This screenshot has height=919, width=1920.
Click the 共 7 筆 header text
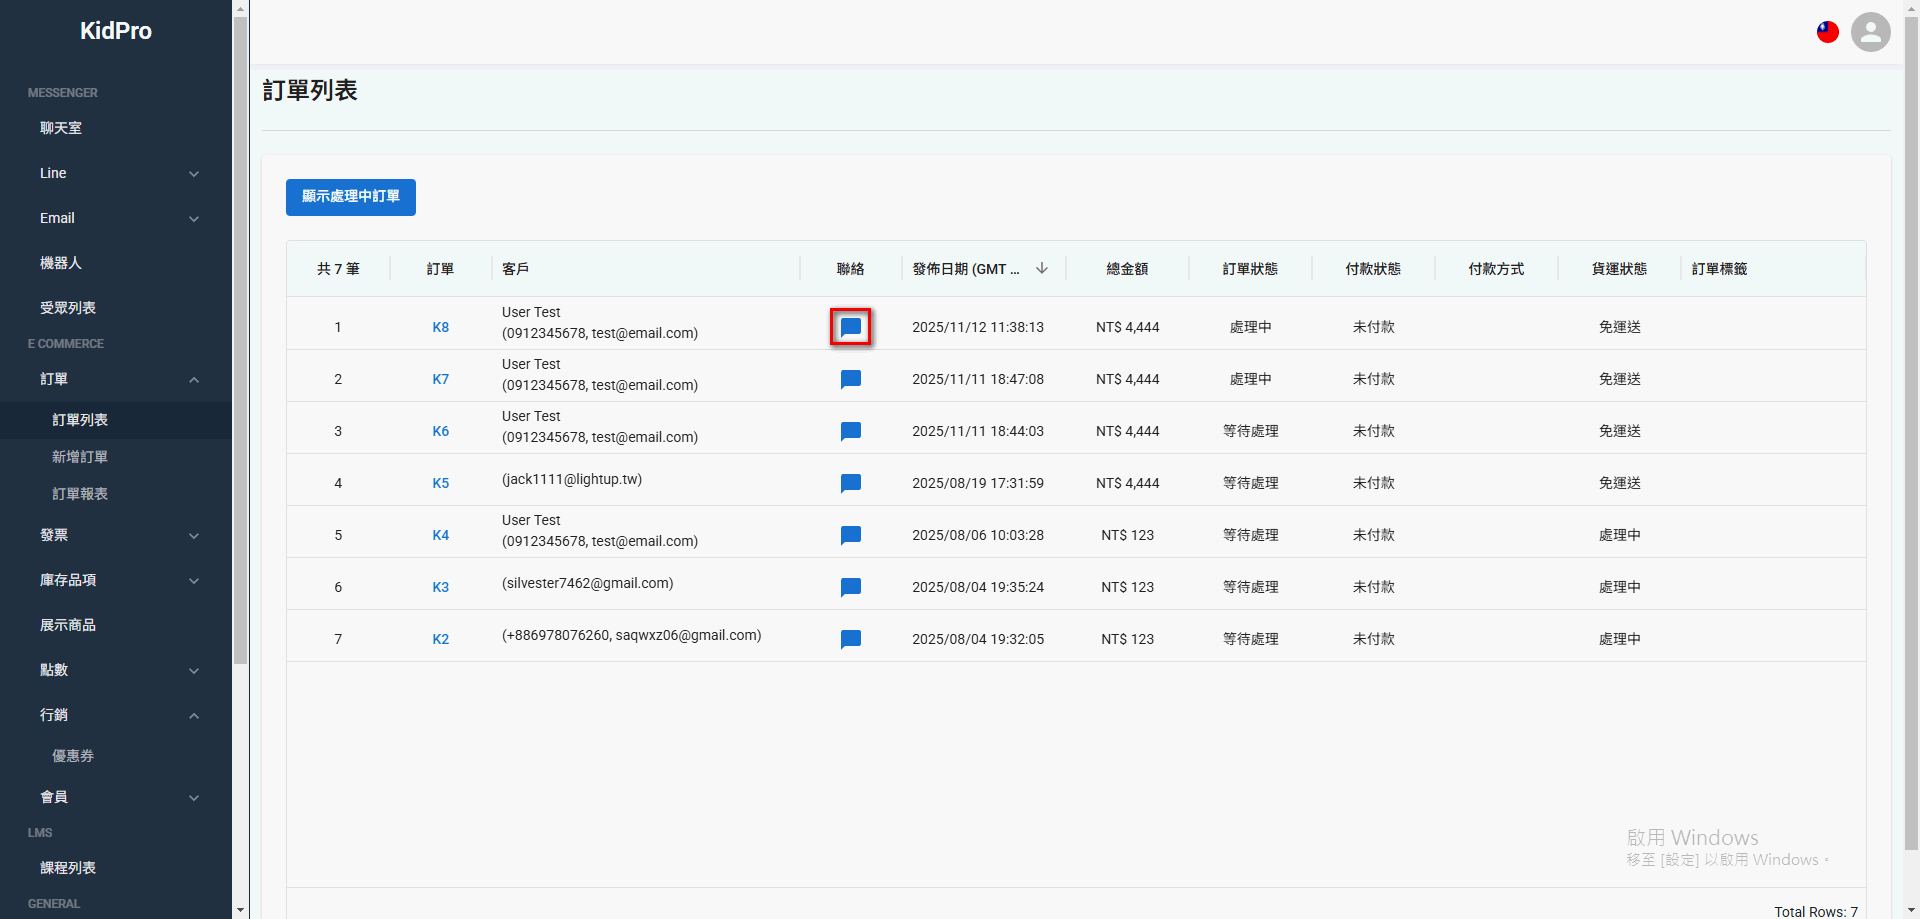coord(338,269)
